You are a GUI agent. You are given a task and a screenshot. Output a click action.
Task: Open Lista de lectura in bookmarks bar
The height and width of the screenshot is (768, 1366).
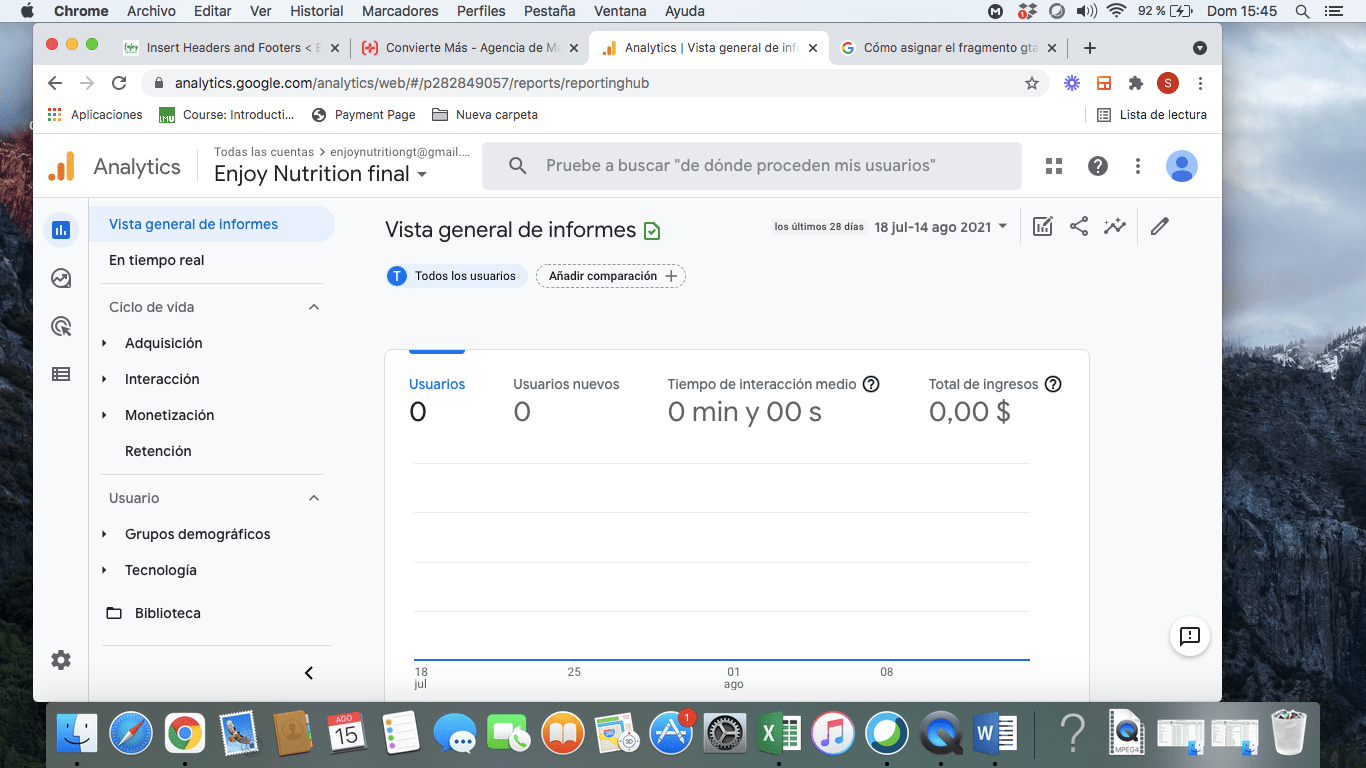point(1152,115)
